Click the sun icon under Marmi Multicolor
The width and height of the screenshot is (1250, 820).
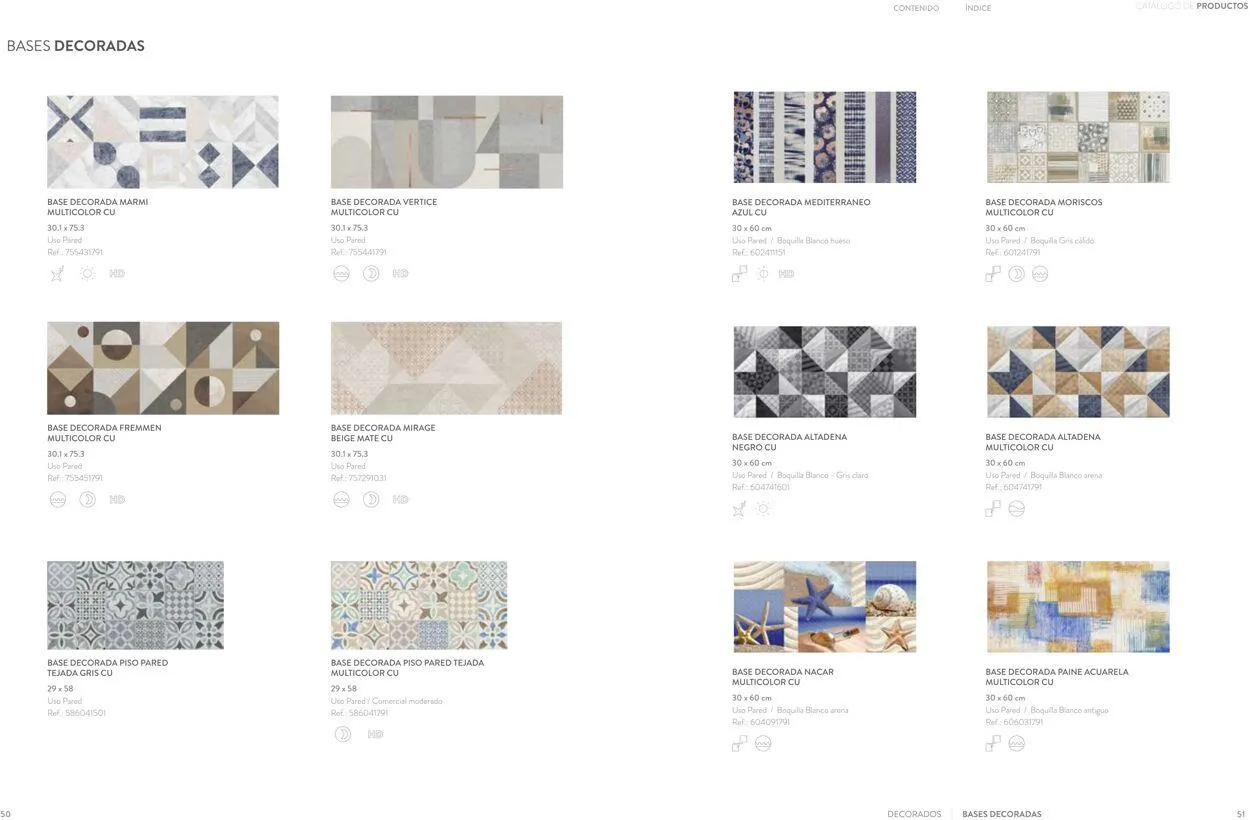click(x=87, y=274)
